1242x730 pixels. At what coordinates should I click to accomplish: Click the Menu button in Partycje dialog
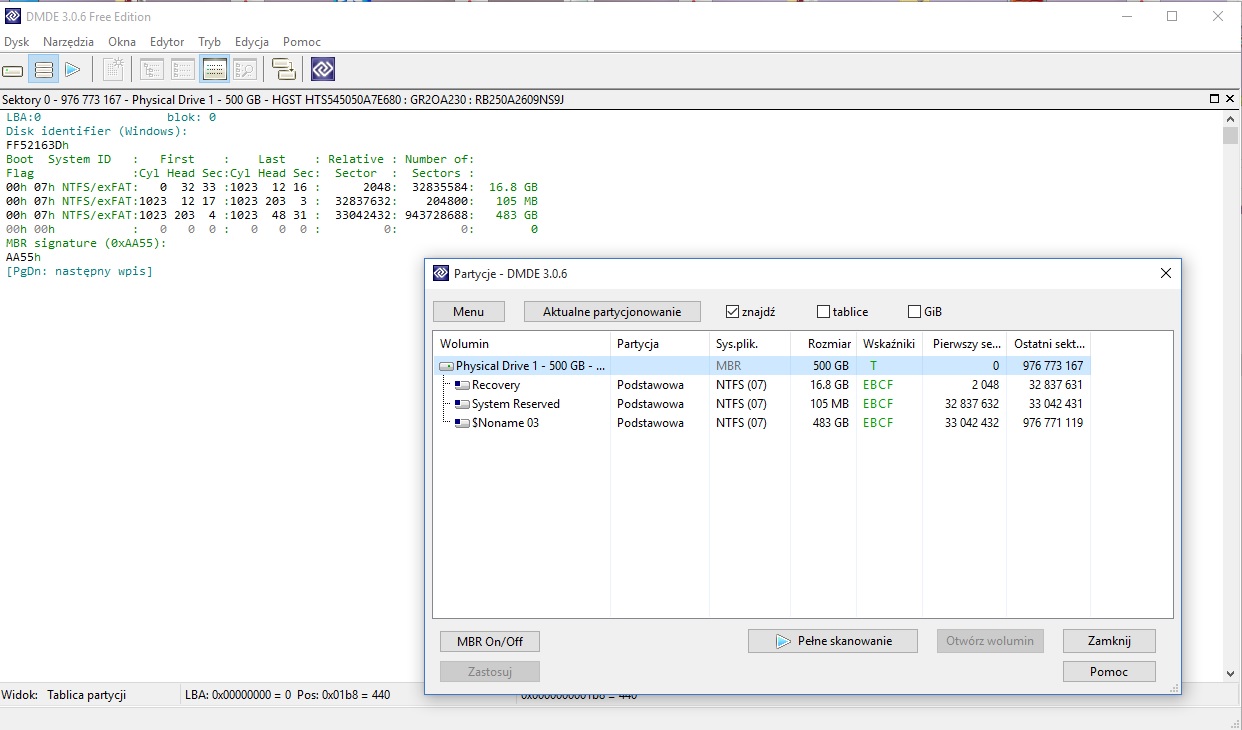pyautogui.click(x=468, y=311)
